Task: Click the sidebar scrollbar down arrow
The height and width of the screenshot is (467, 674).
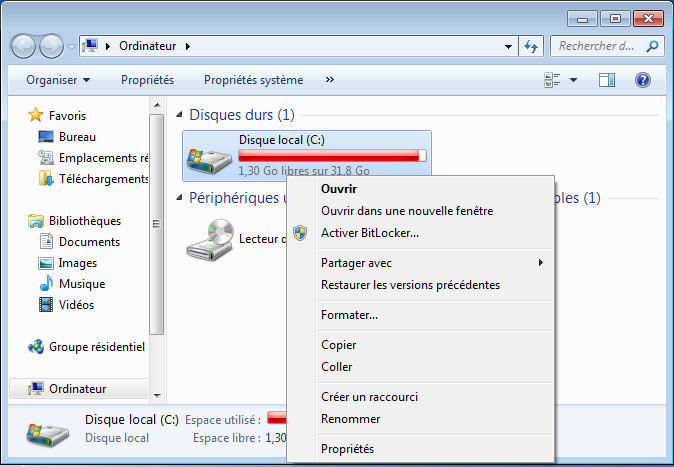Action: pos(157,395)
